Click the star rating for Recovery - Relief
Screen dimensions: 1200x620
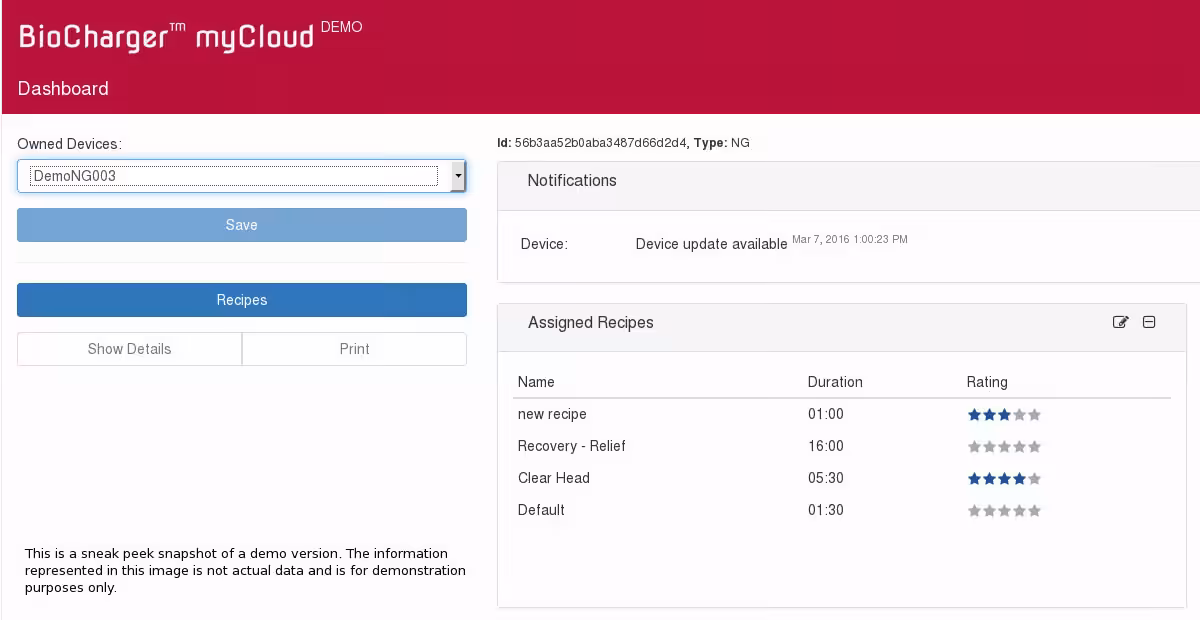coord(1004,447)
